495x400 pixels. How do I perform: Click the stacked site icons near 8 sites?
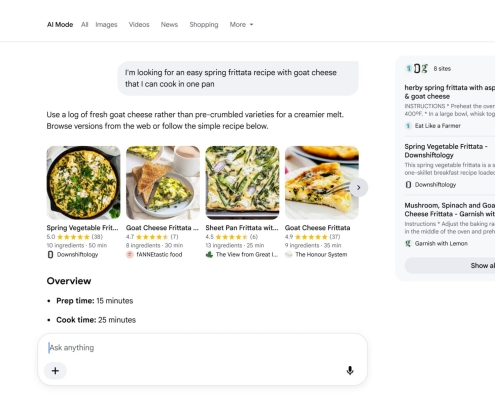point(416,69)
